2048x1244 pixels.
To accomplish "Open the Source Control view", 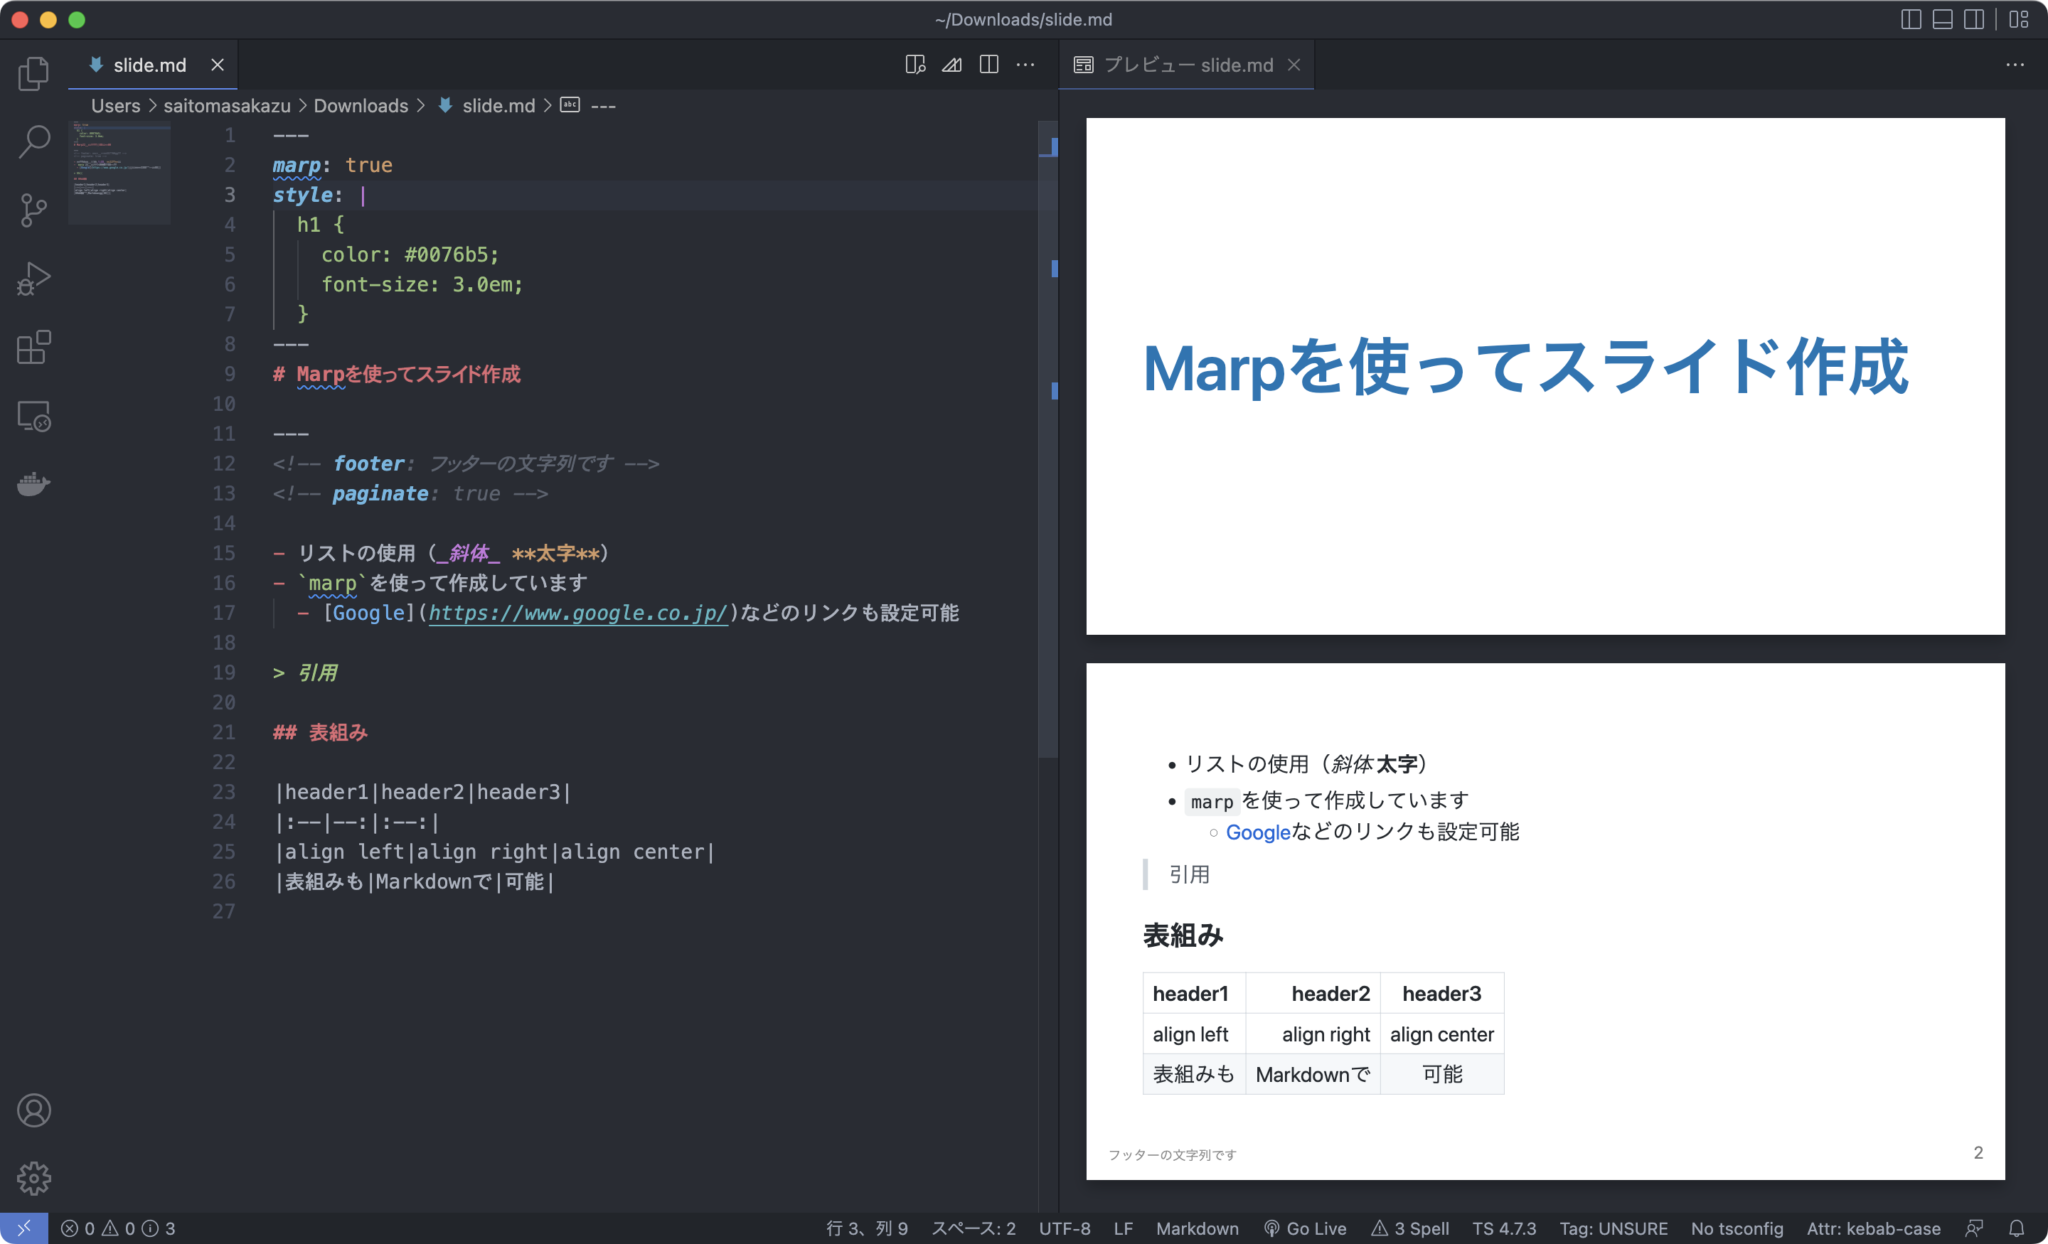I will 33,210.
